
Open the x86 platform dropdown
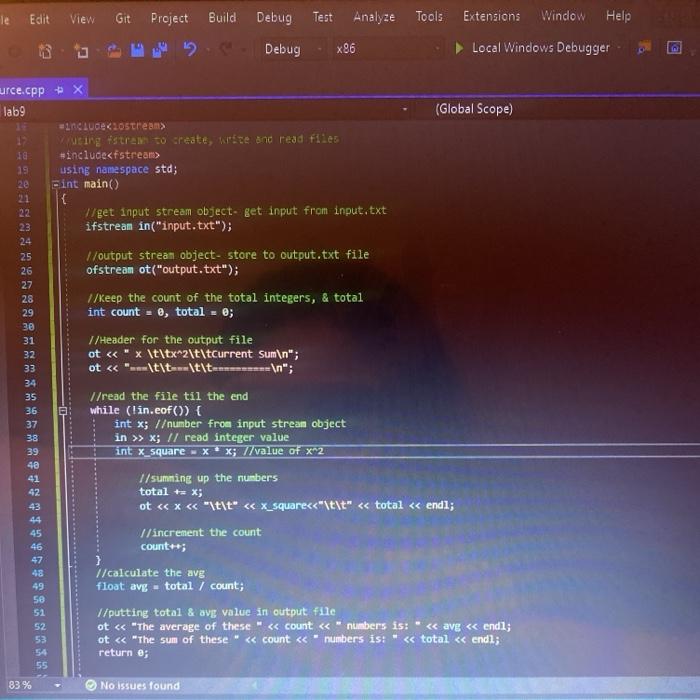388,48
